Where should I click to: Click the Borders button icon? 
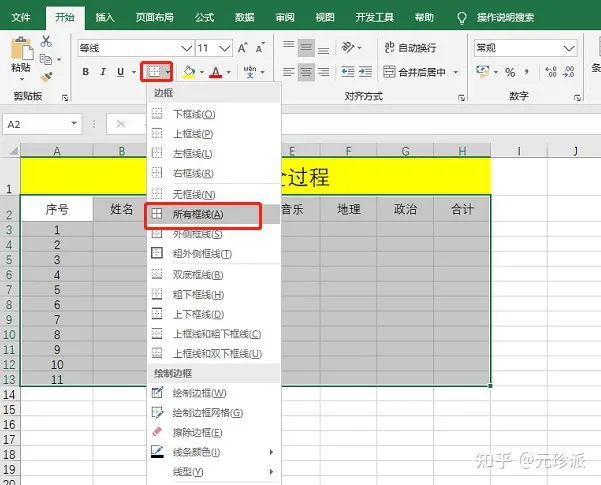tap(154, 71)
